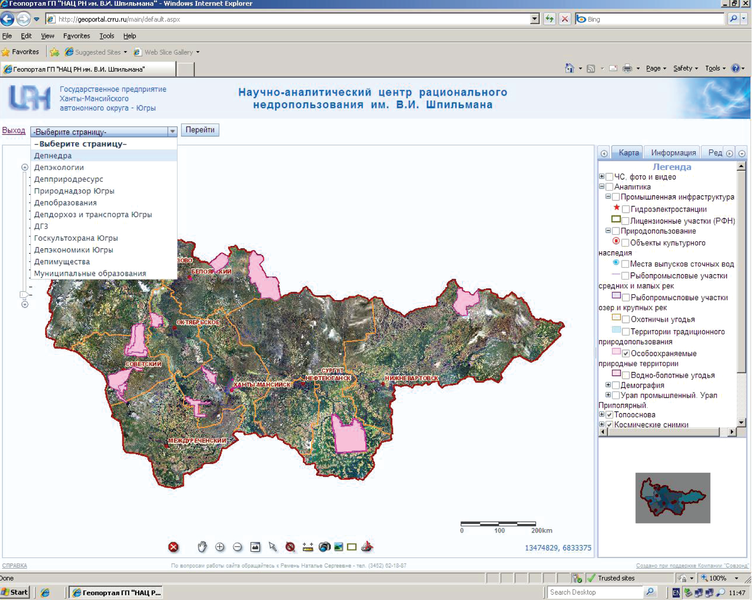The image size is (752, 600).
Task: Click the zoom out minus tool
Action: point(237,547)
